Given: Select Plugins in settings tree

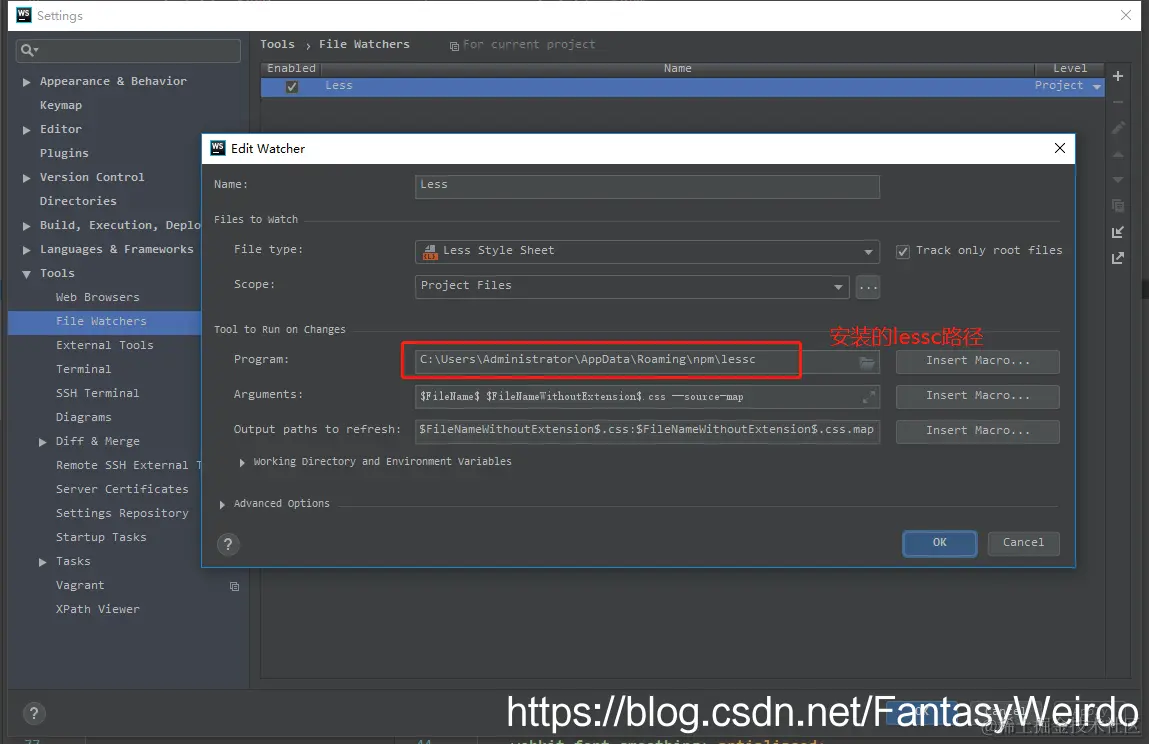Looking at the screenshot, I should click(64, 152).
